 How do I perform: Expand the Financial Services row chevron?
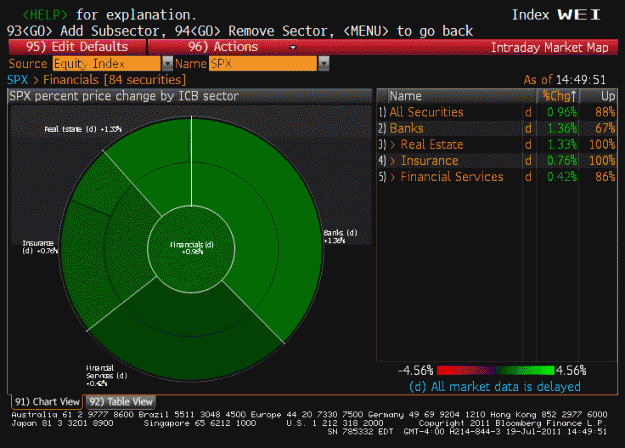coord(393,177)
